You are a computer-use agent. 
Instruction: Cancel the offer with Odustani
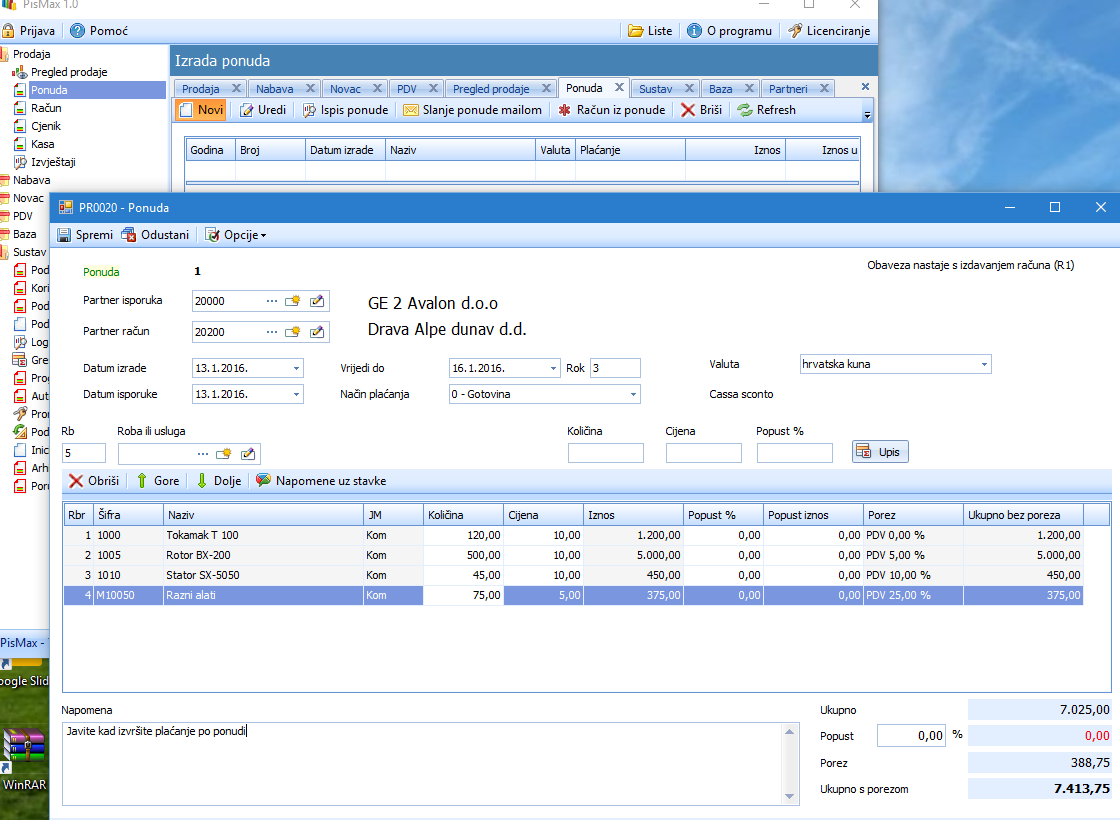click(x=155, y=235)
